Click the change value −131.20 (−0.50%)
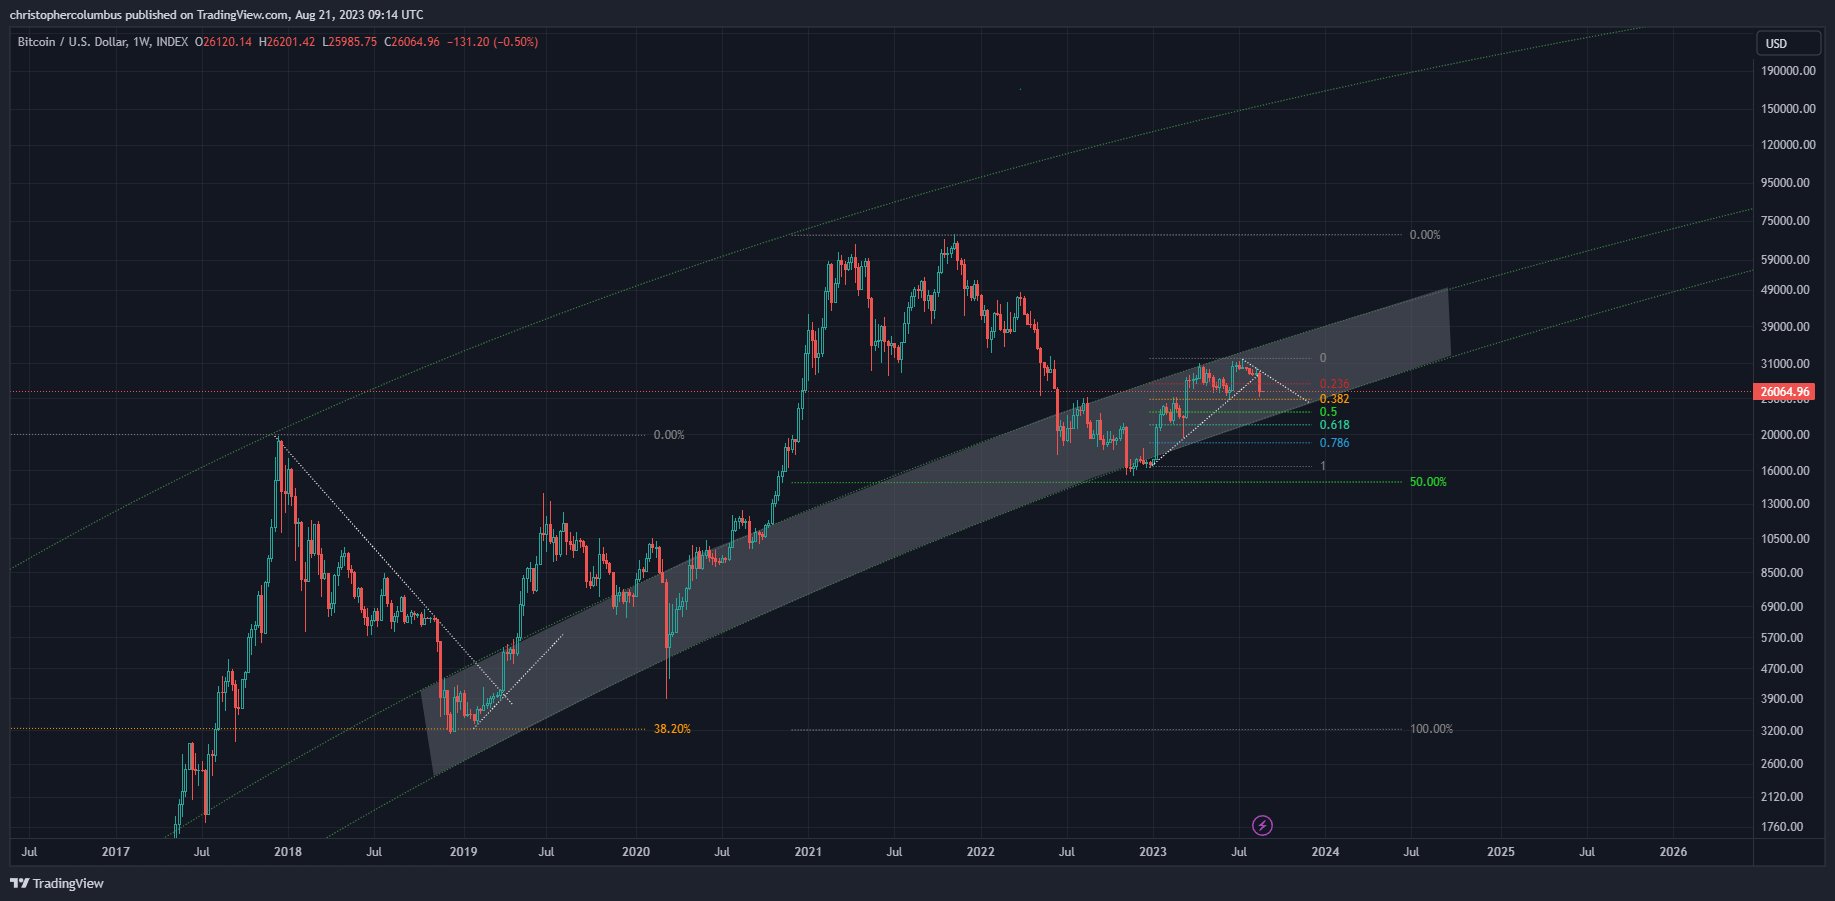Image resolution: width=1835 pixels, height=901 pixels. pyautogui.click(x=492, y=42)
